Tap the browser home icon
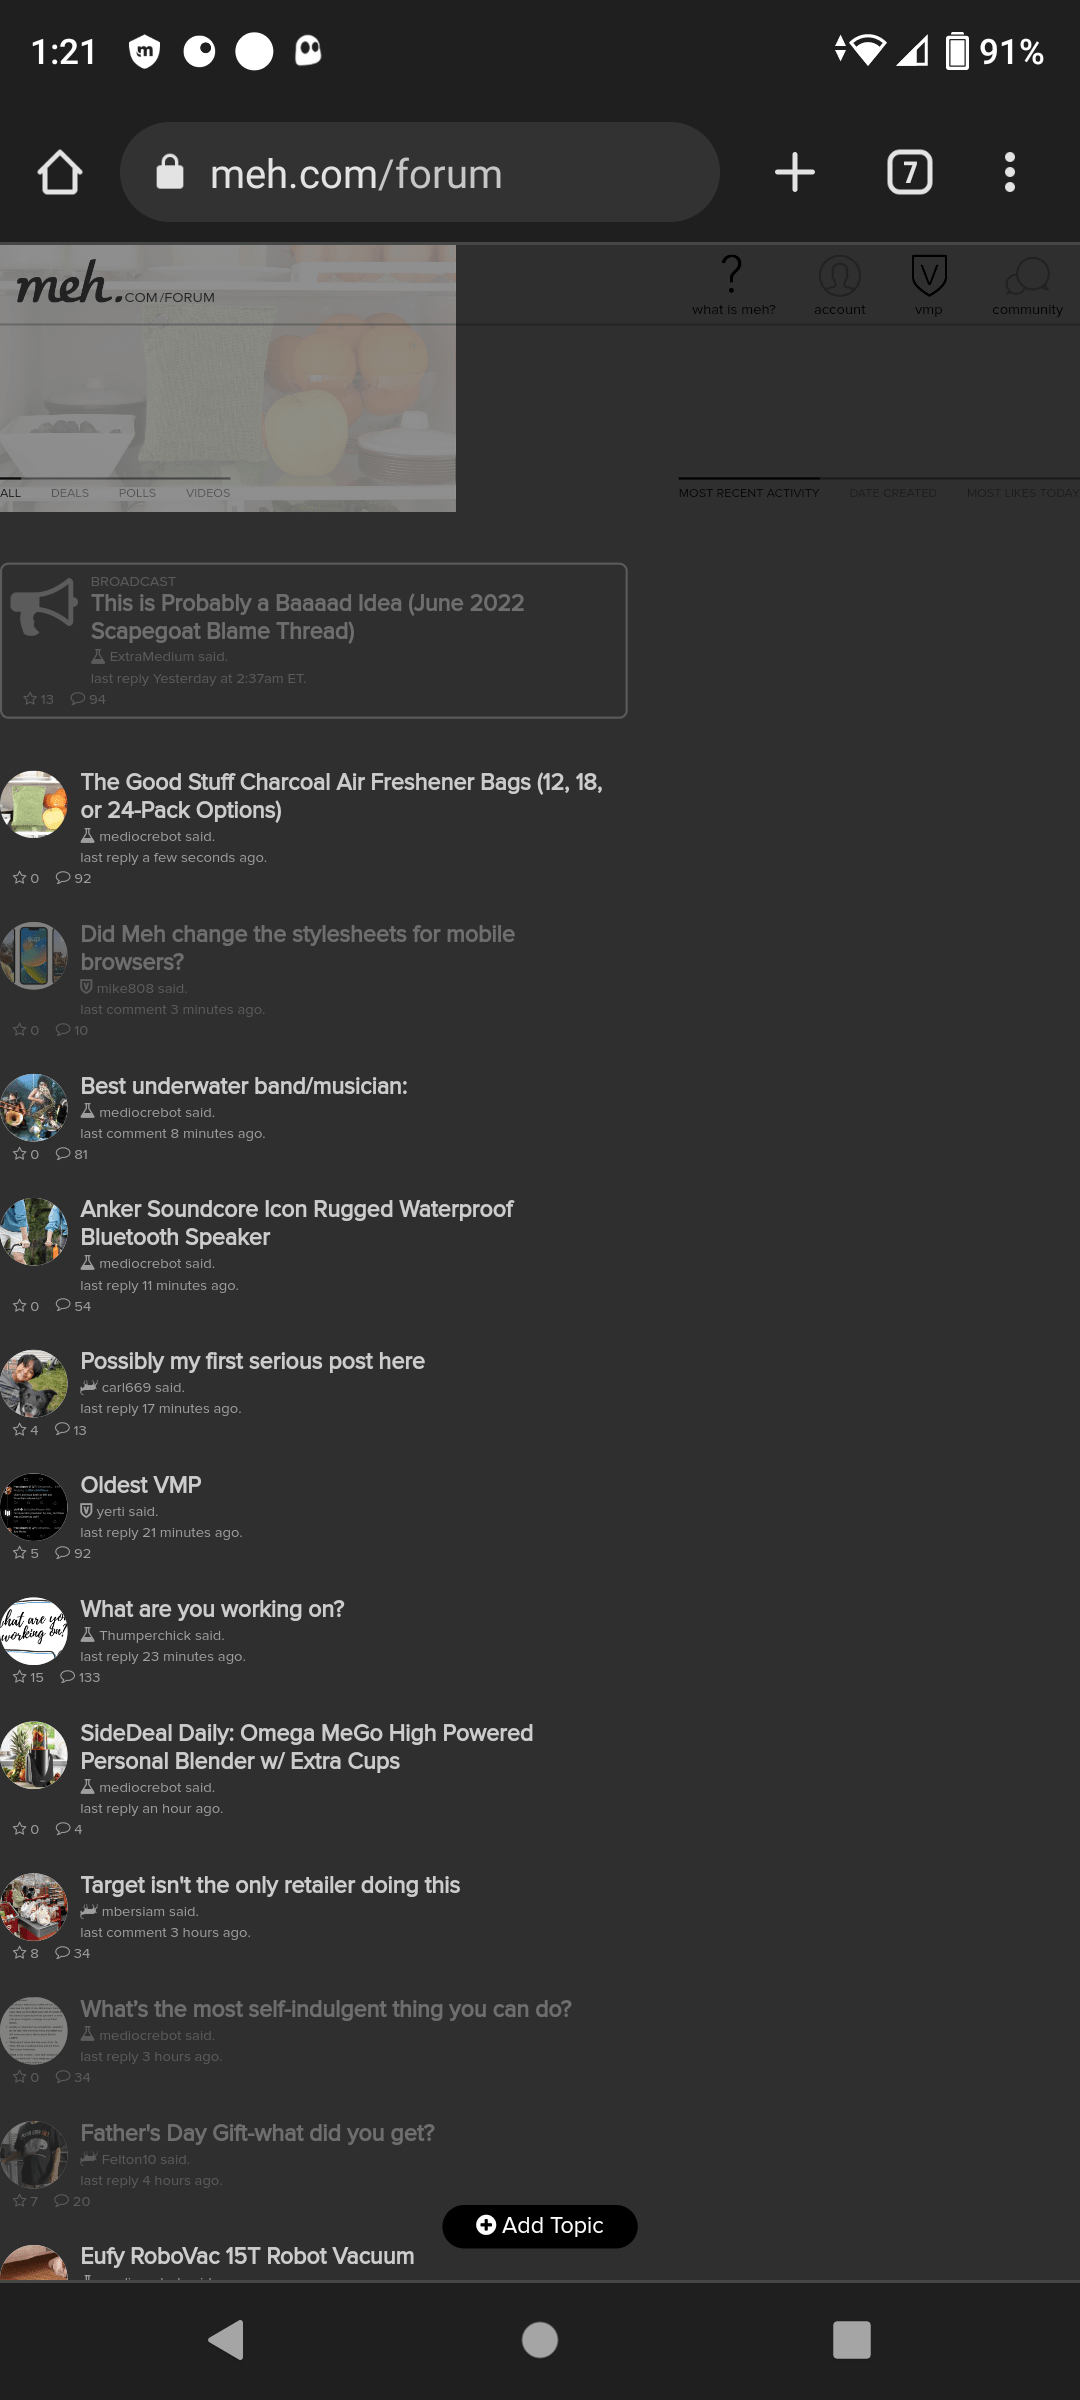1080x2400 pixels. (60, 172)
